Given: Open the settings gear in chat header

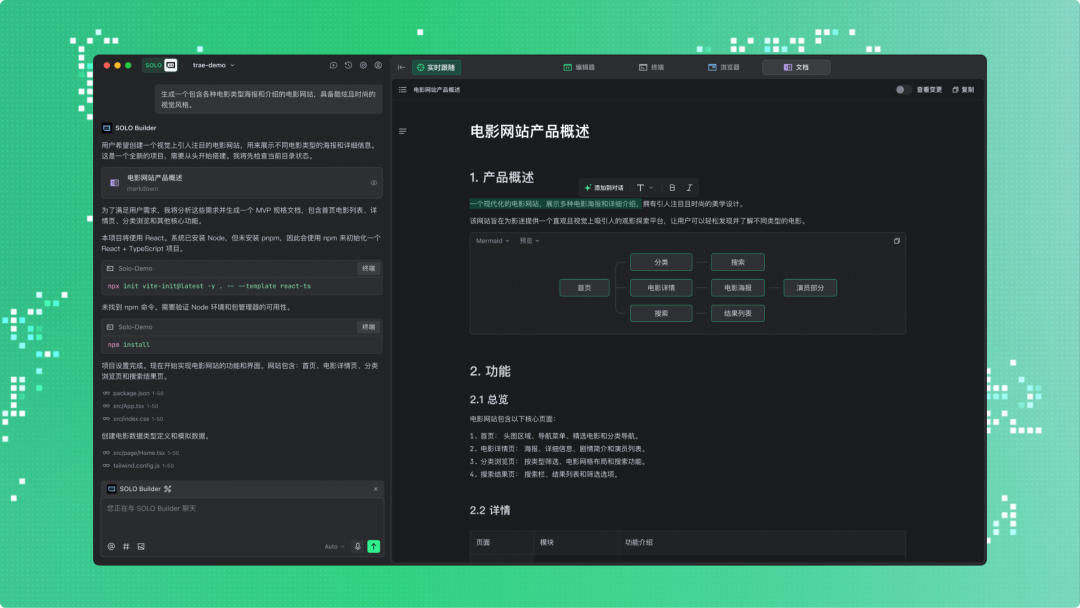Looking at the screenshot, I should (364, 65).
